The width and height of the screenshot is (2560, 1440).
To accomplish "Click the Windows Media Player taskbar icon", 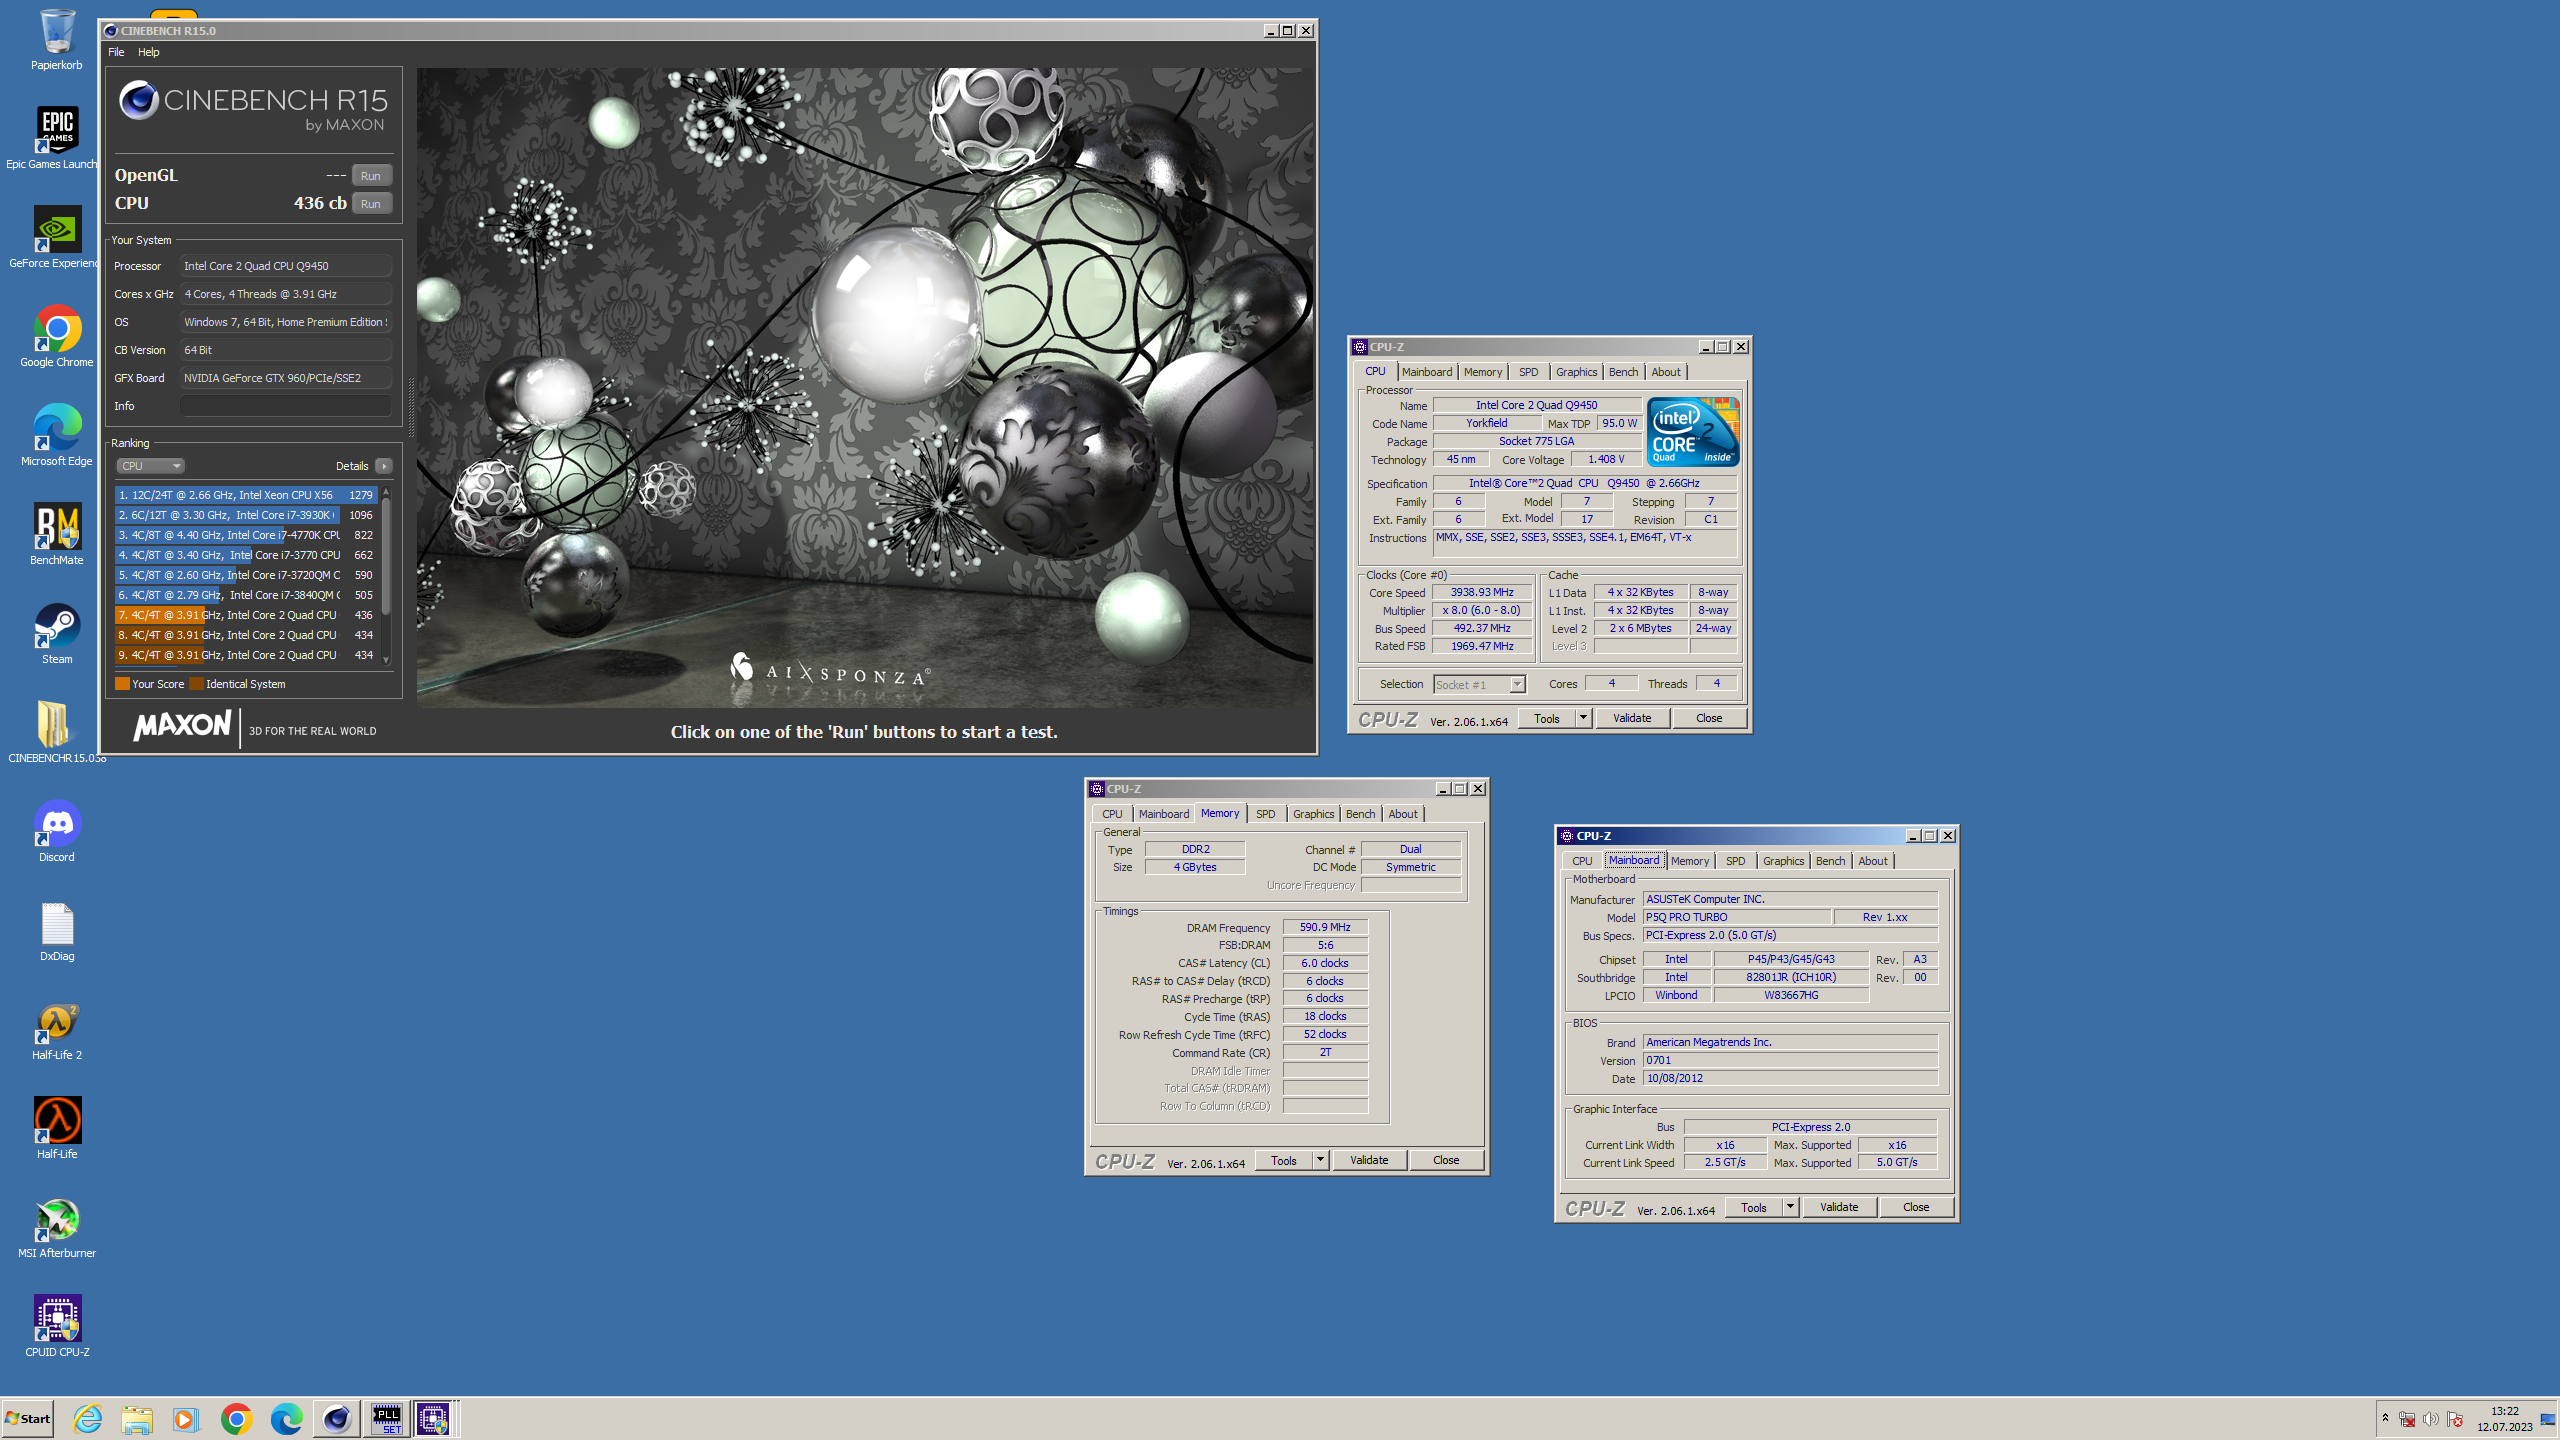I will click(x=185, y=1418).
